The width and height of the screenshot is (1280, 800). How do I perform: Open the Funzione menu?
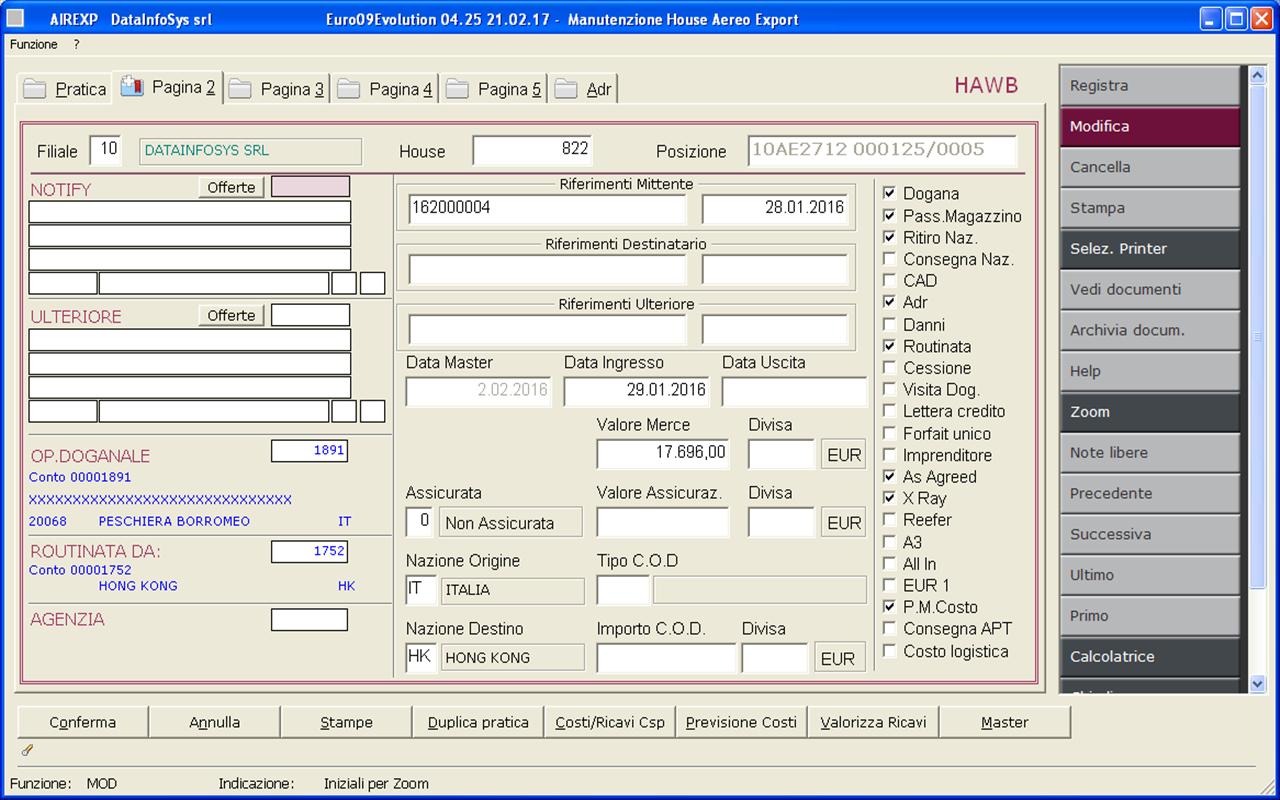(34, 45)
